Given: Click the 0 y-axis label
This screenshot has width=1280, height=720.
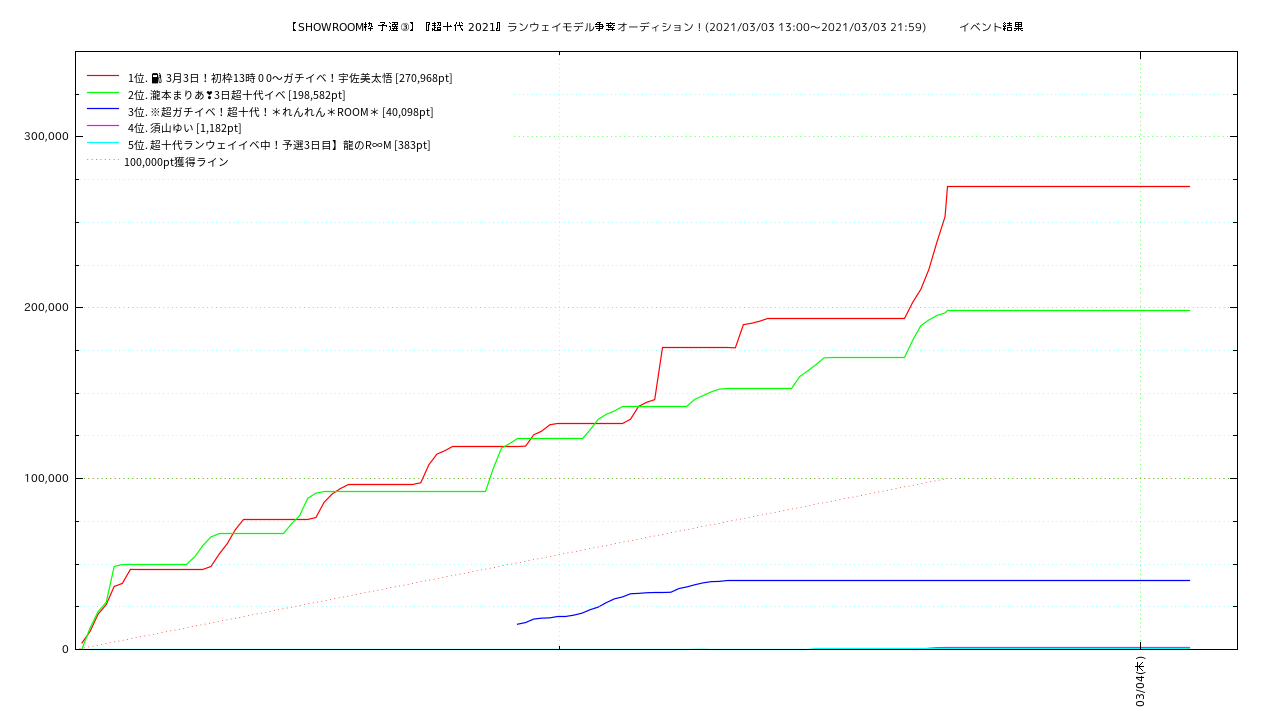Looking at the screenshot, I should tap(65, 649).
